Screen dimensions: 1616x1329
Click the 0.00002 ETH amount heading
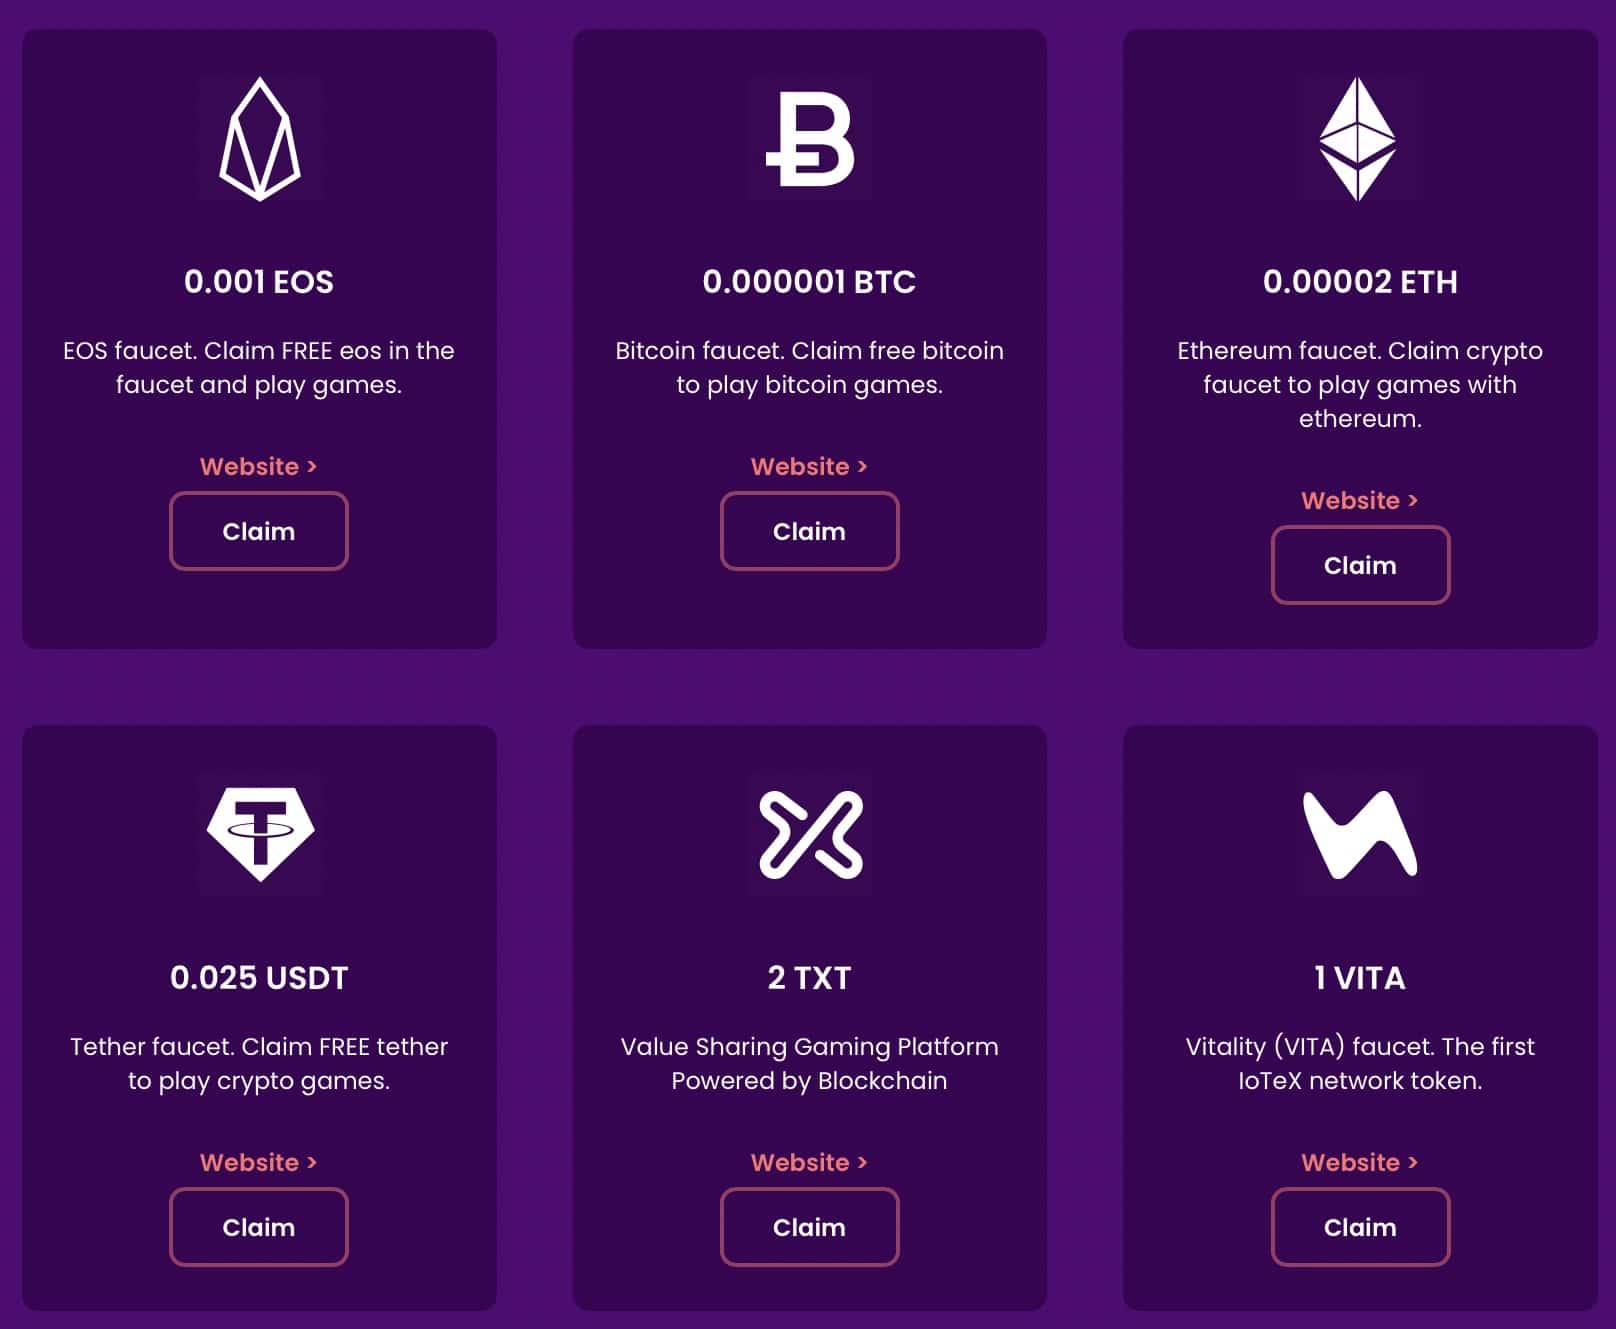click(1360, 282)
